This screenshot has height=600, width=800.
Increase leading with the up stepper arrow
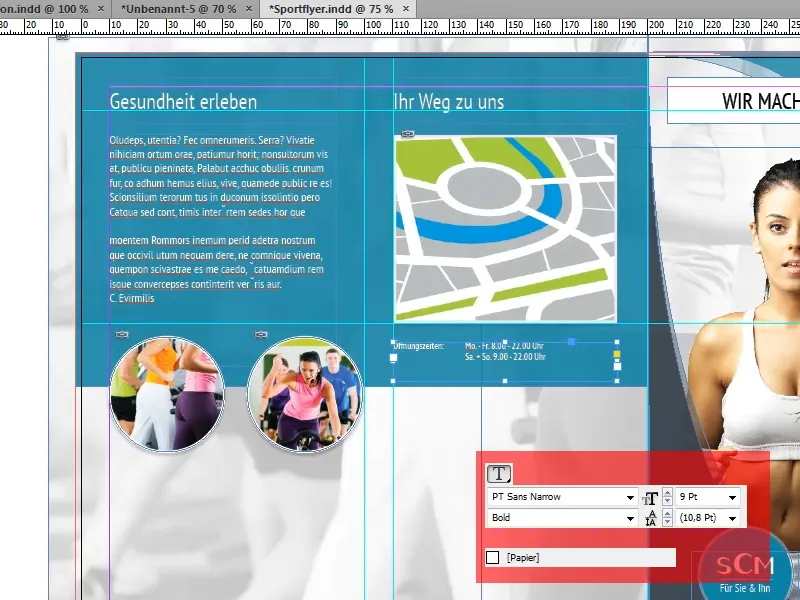pos(667,513)
